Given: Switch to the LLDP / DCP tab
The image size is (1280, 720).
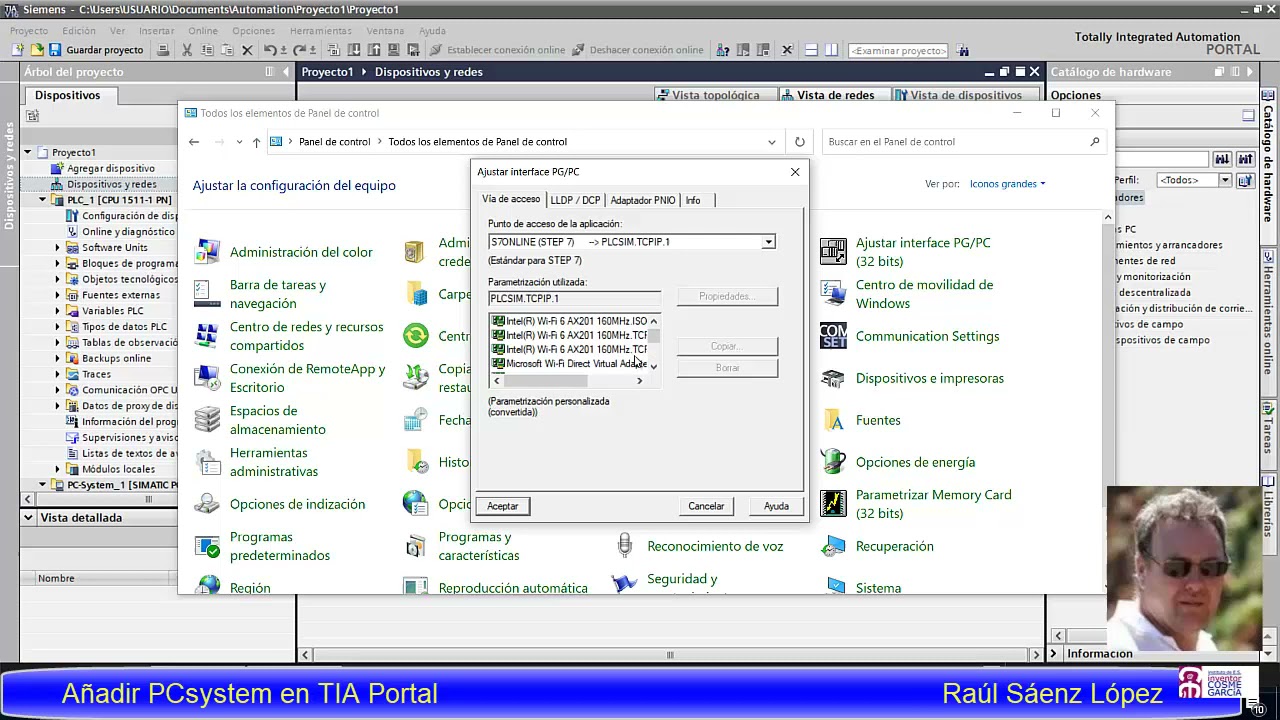Looking at the screenshot, I should [x=575, y=200].
